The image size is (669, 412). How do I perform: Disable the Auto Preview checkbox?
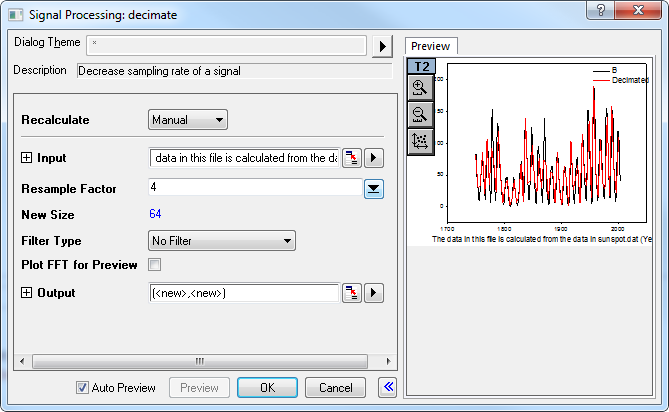[82, 388]
